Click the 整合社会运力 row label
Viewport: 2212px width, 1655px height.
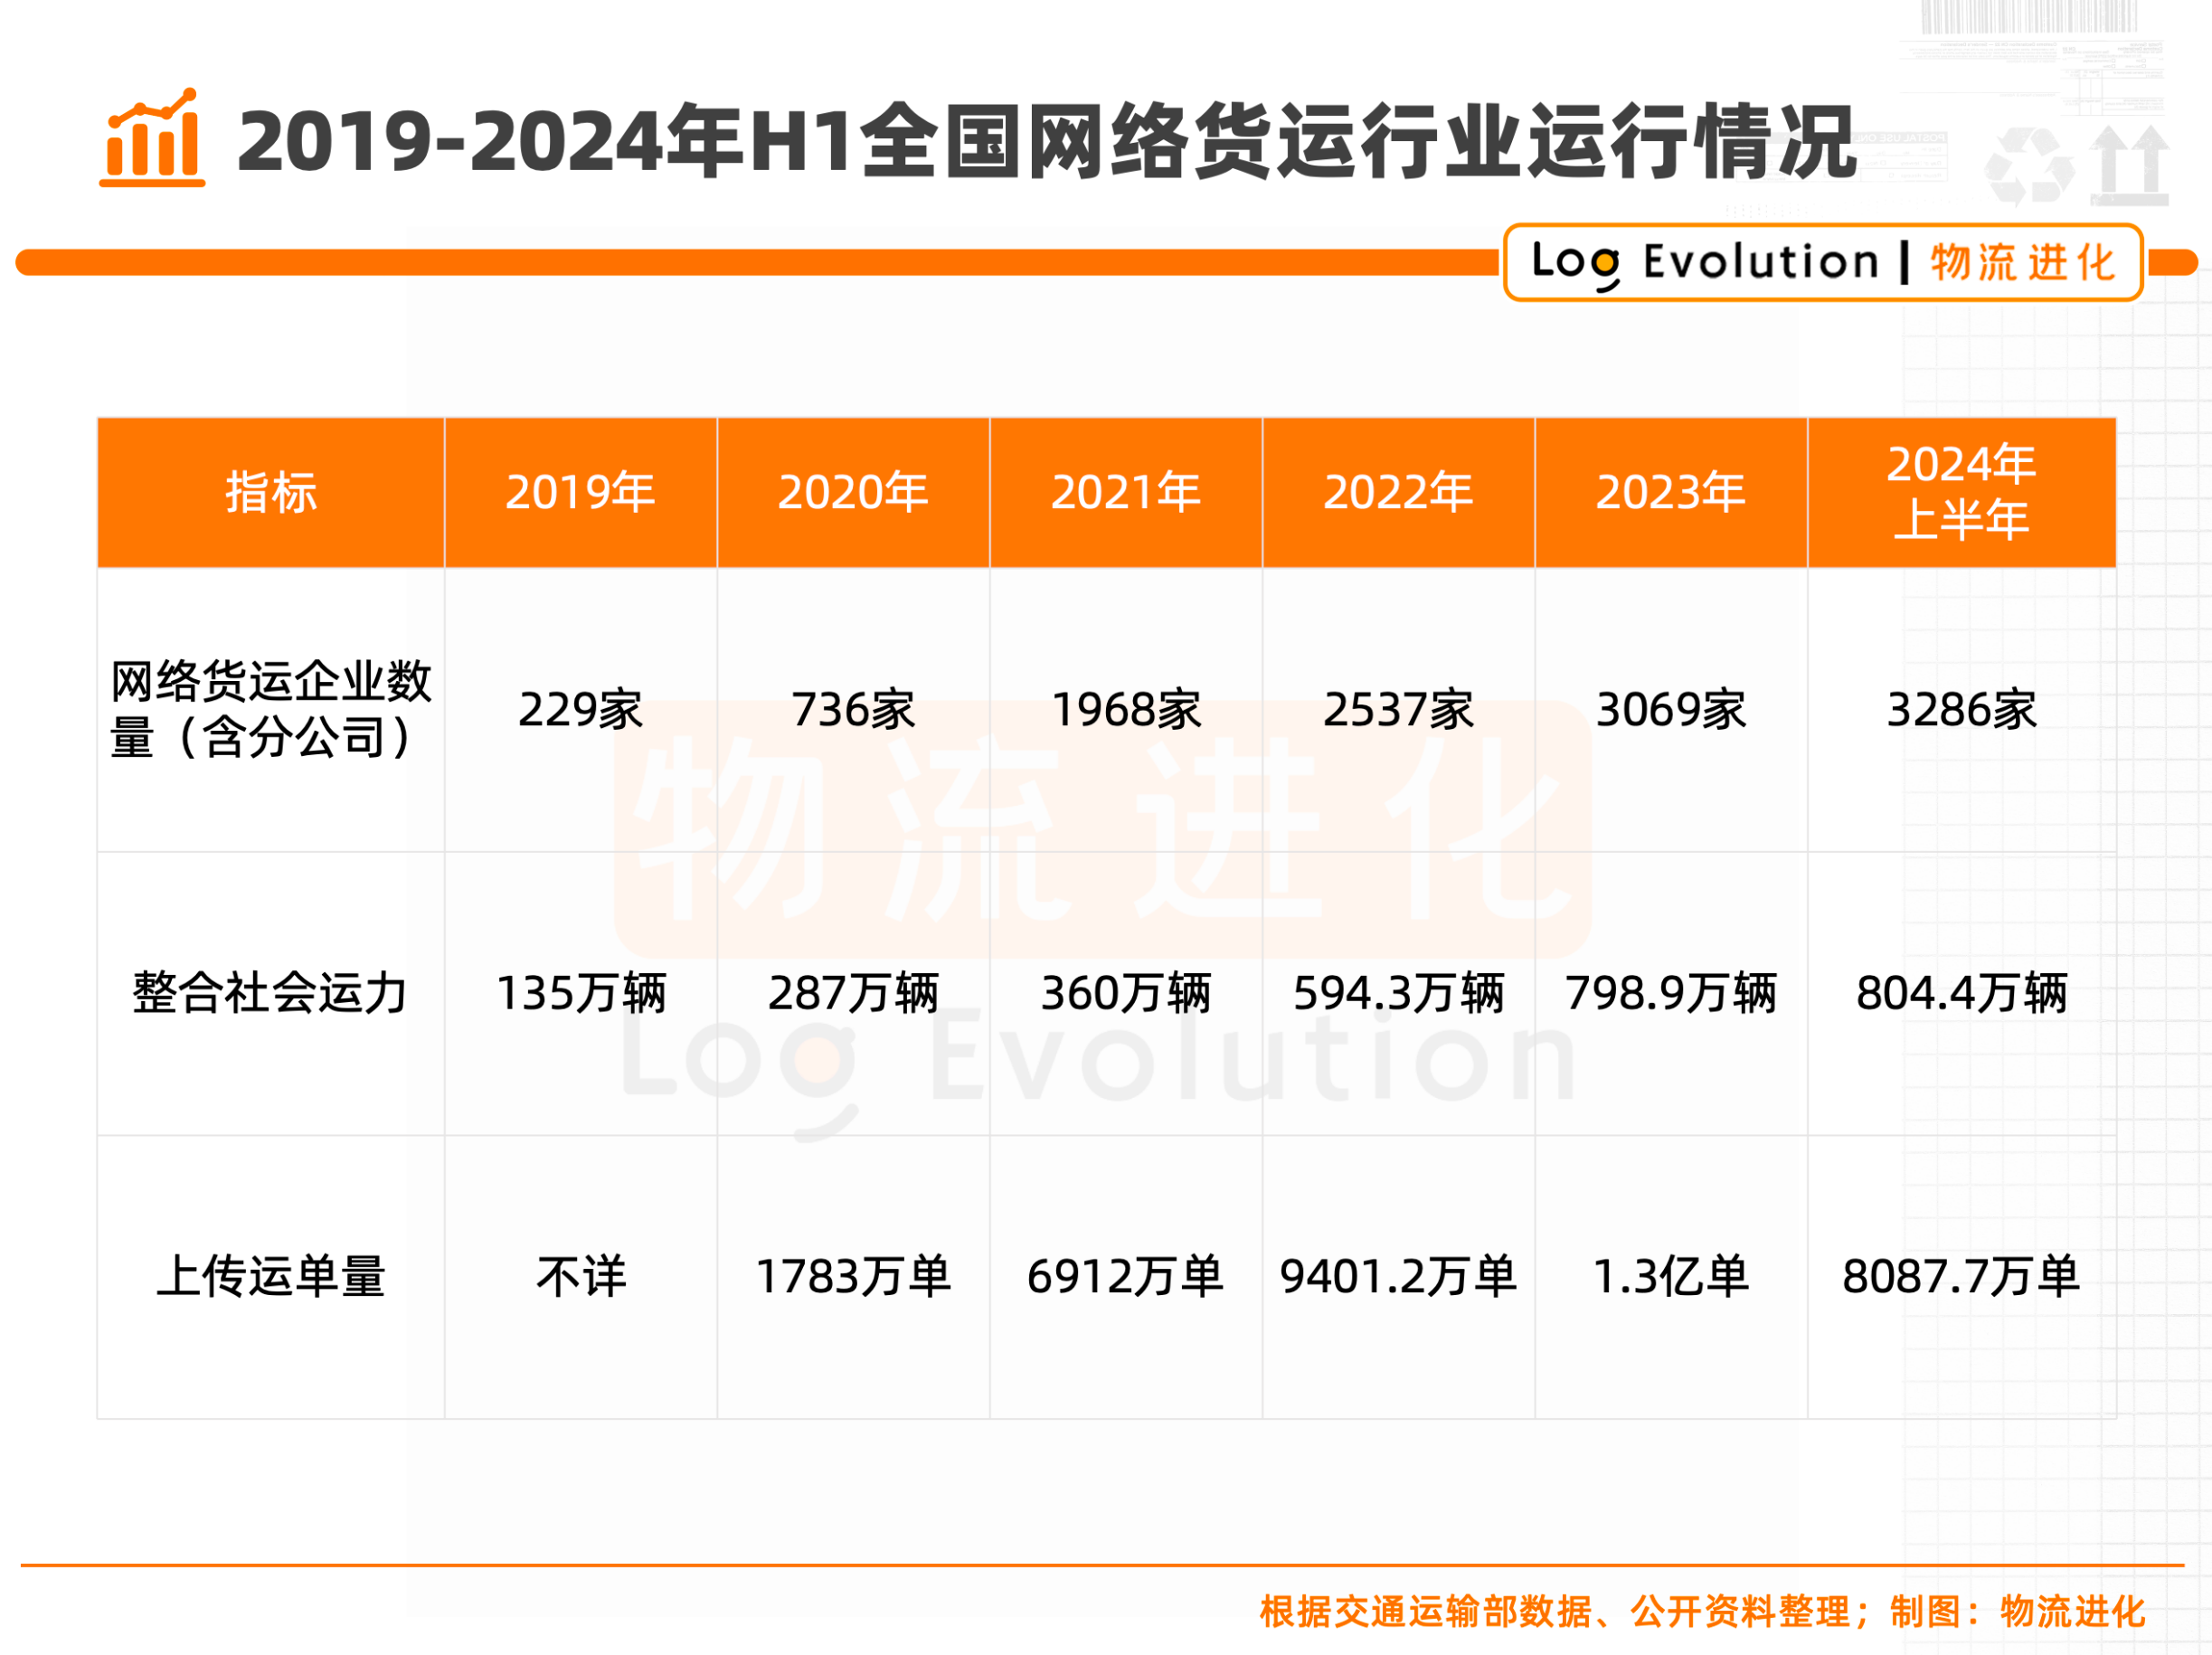(270, 993)
